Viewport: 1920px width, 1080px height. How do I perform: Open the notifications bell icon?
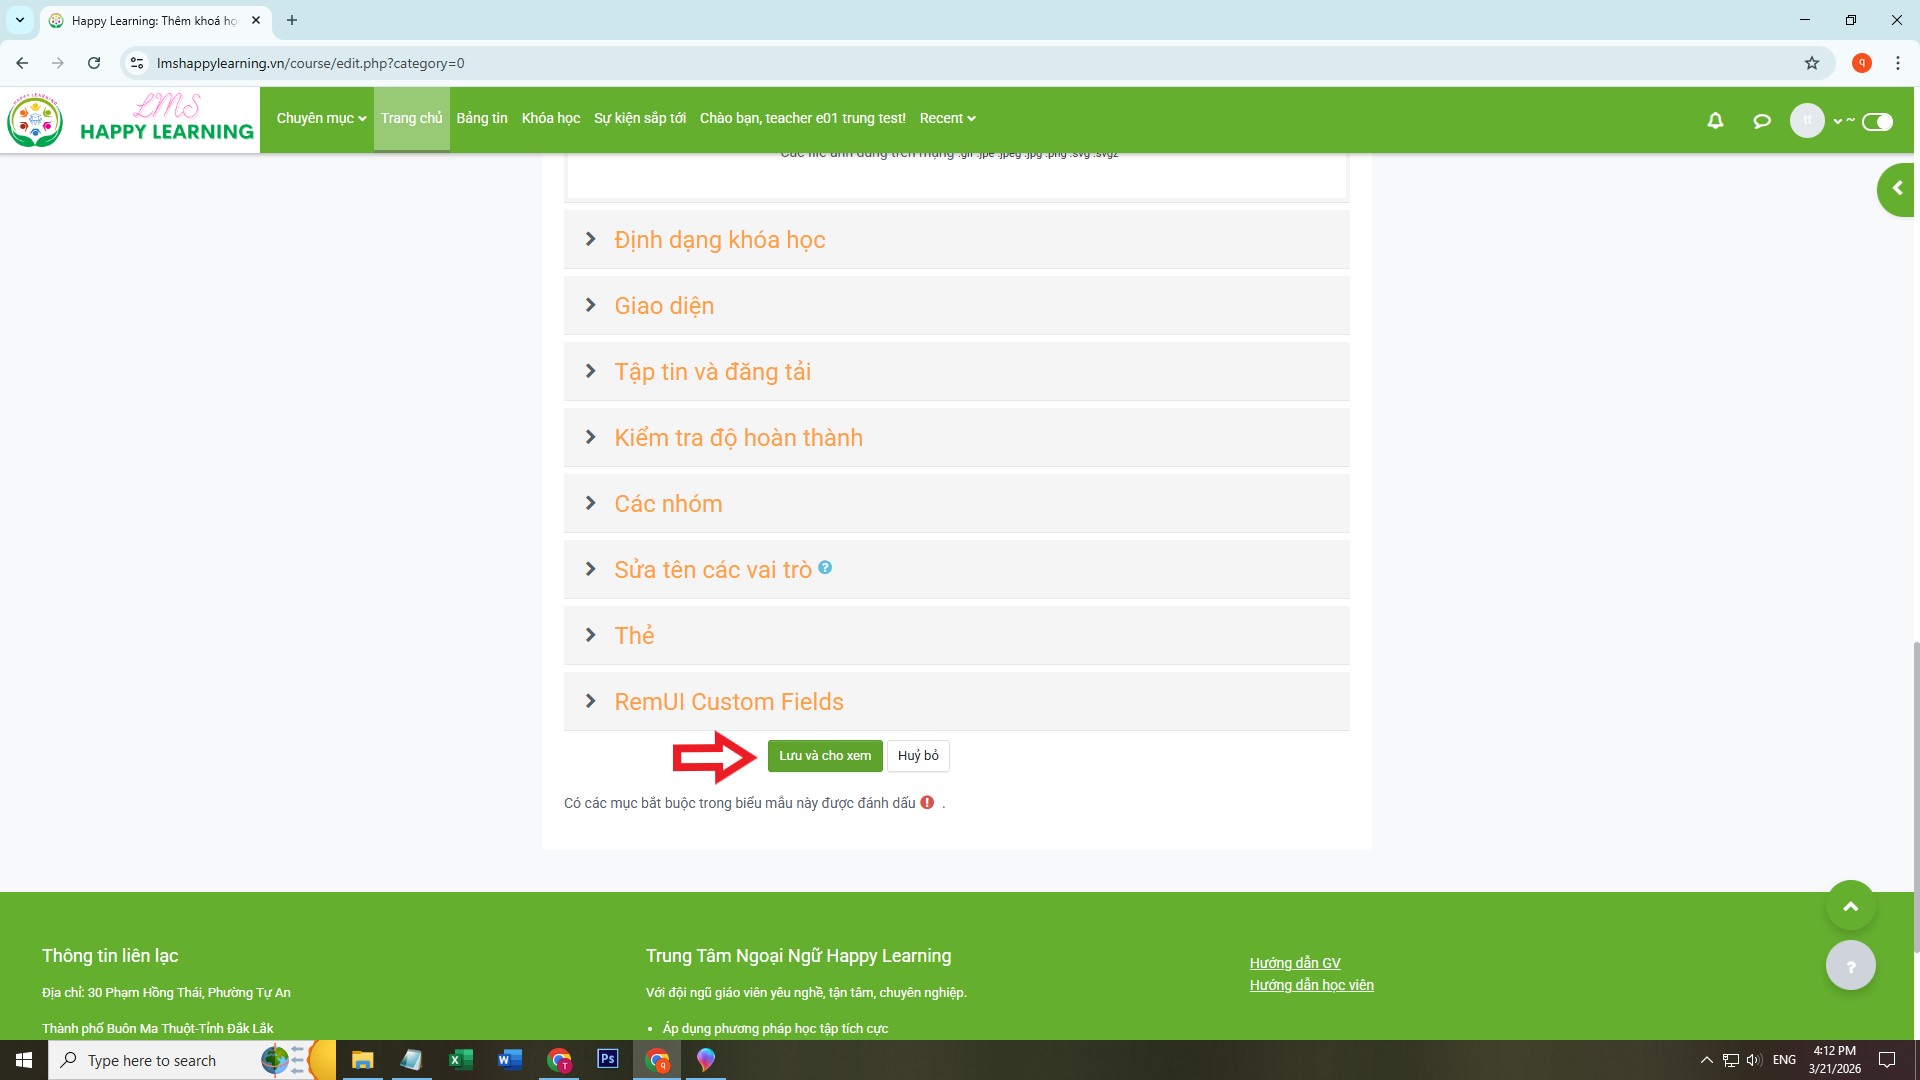(x=1715, y=120)
